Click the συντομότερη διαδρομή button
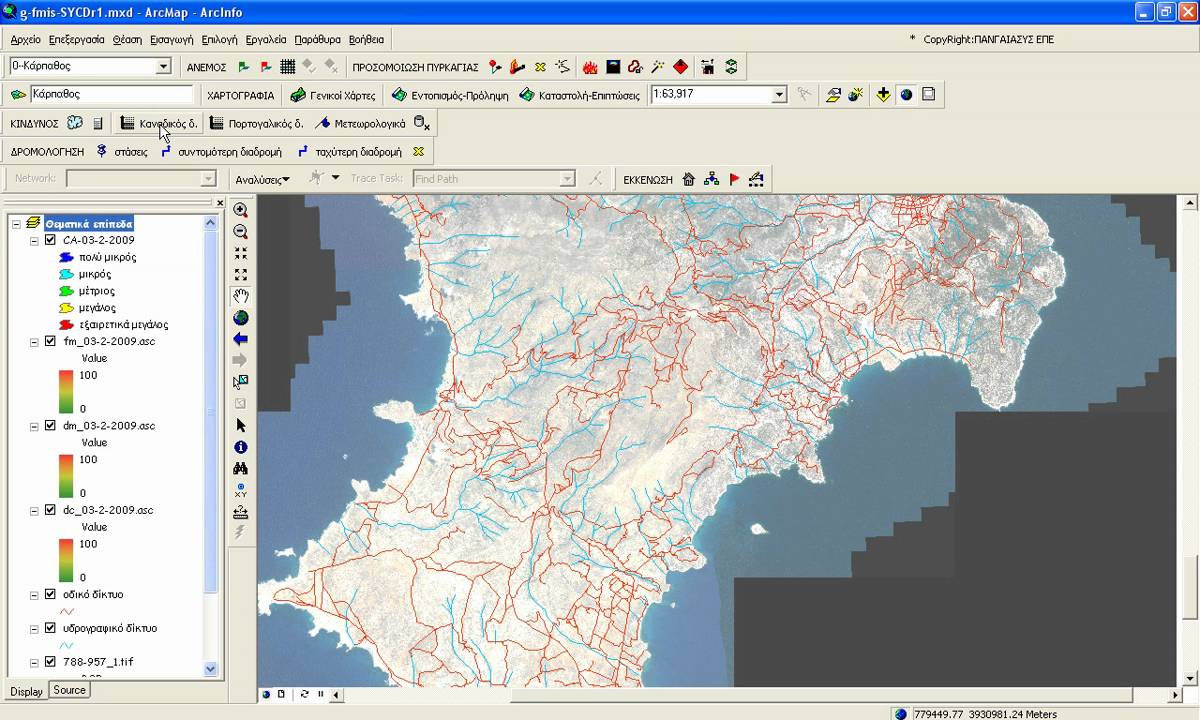This screenshot has height=720, width=1200. click(x=221, y=152)
